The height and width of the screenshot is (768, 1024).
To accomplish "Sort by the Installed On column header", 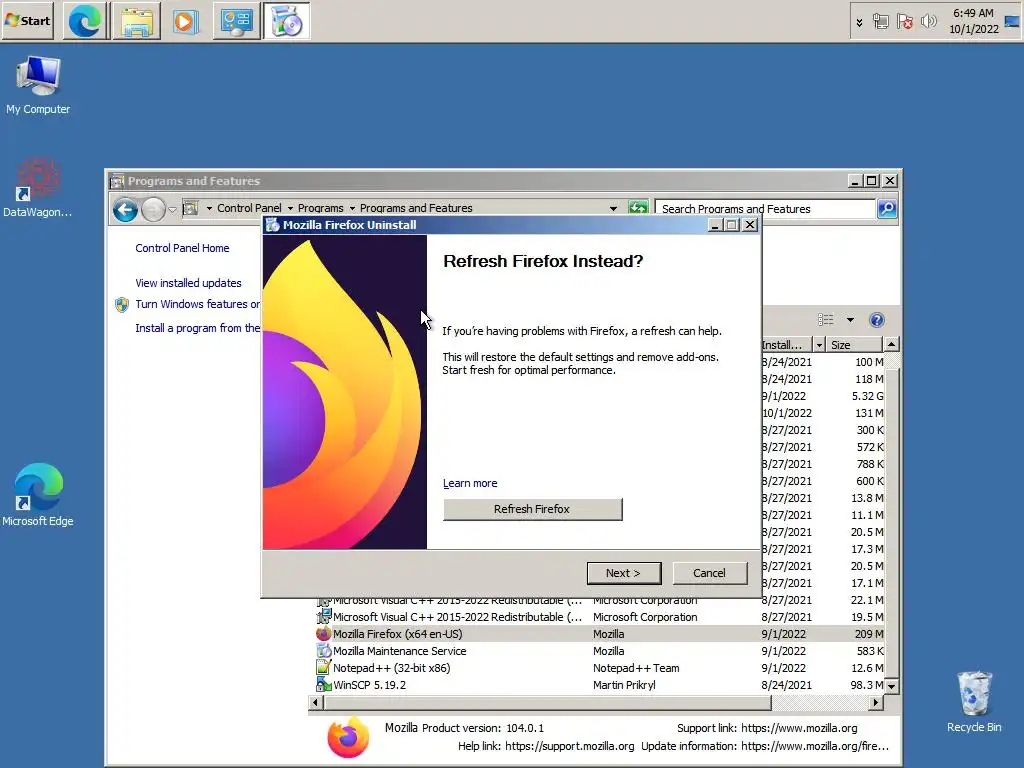I will (786, 345).
